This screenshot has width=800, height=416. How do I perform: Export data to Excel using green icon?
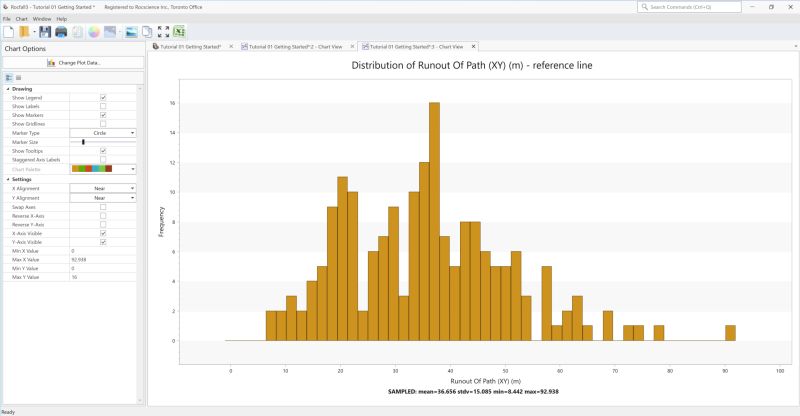tap(179, 32)
